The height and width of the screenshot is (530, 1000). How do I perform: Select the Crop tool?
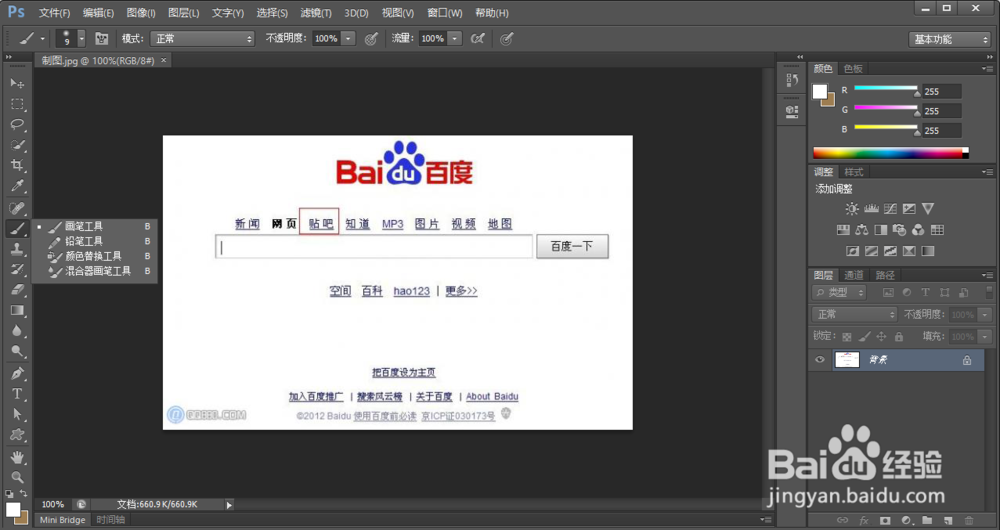[x=17, y=165]
